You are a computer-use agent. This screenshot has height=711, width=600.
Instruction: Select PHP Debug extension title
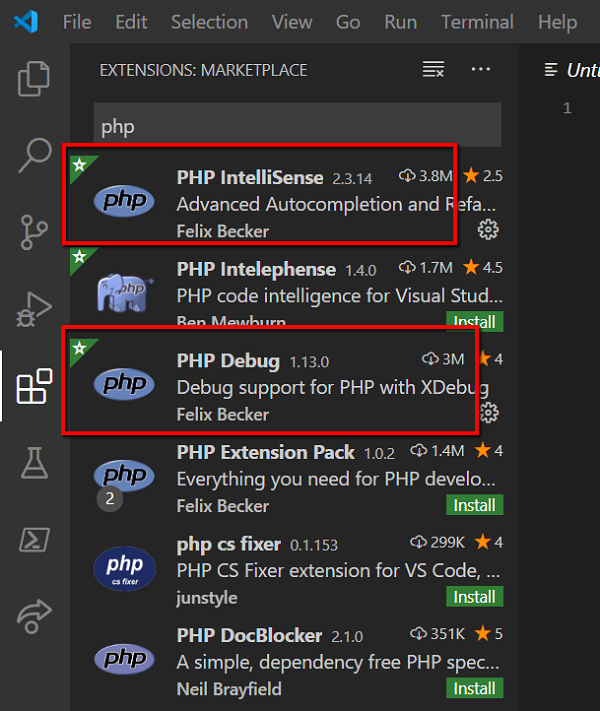tap(228, 361)
